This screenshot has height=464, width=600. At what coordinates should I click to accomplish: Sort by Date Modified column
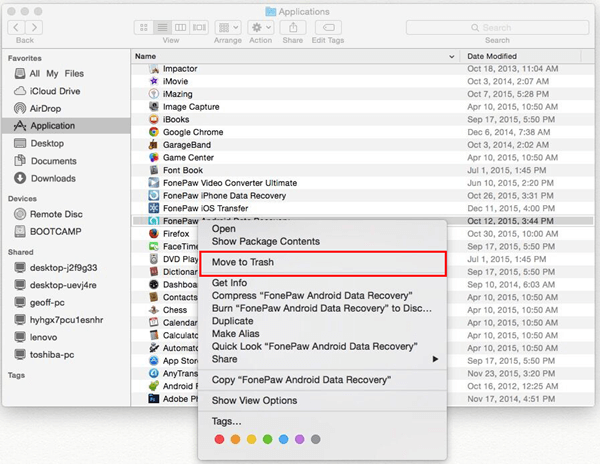tap(520, 56)
